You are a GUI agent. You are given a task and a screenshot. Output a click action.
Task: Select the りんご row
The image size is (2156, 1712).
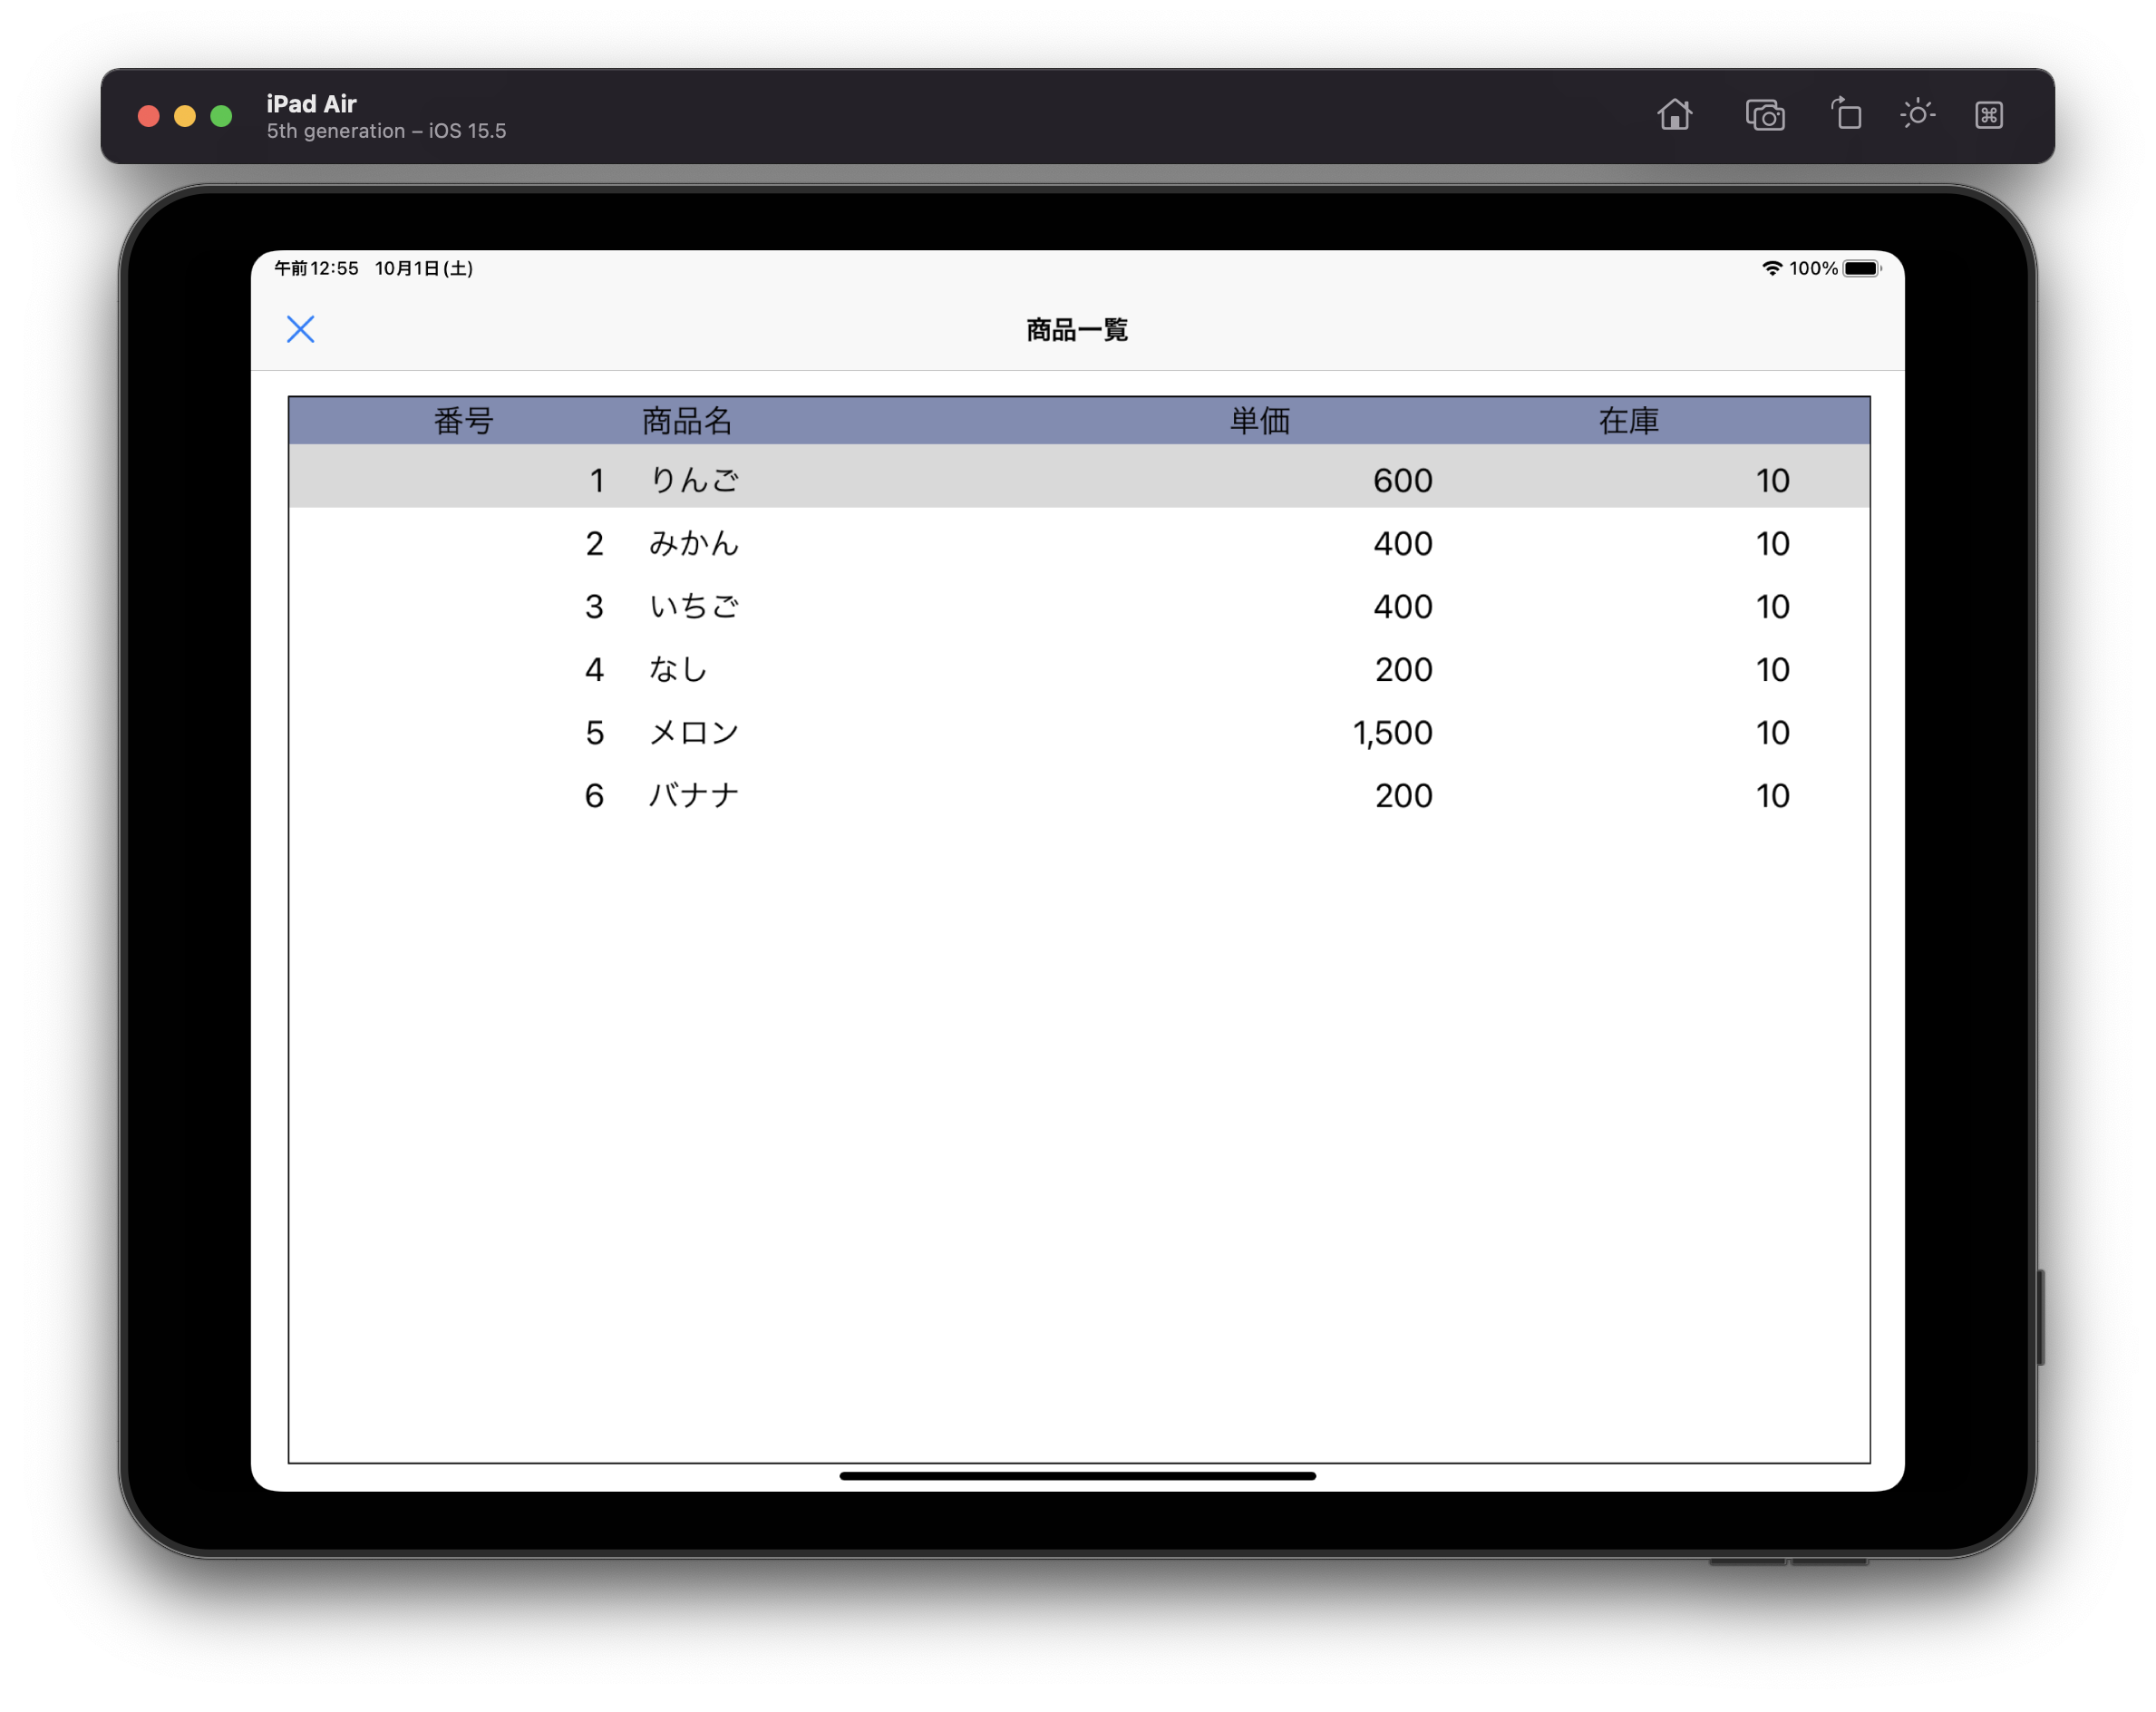click(1078, 480)
